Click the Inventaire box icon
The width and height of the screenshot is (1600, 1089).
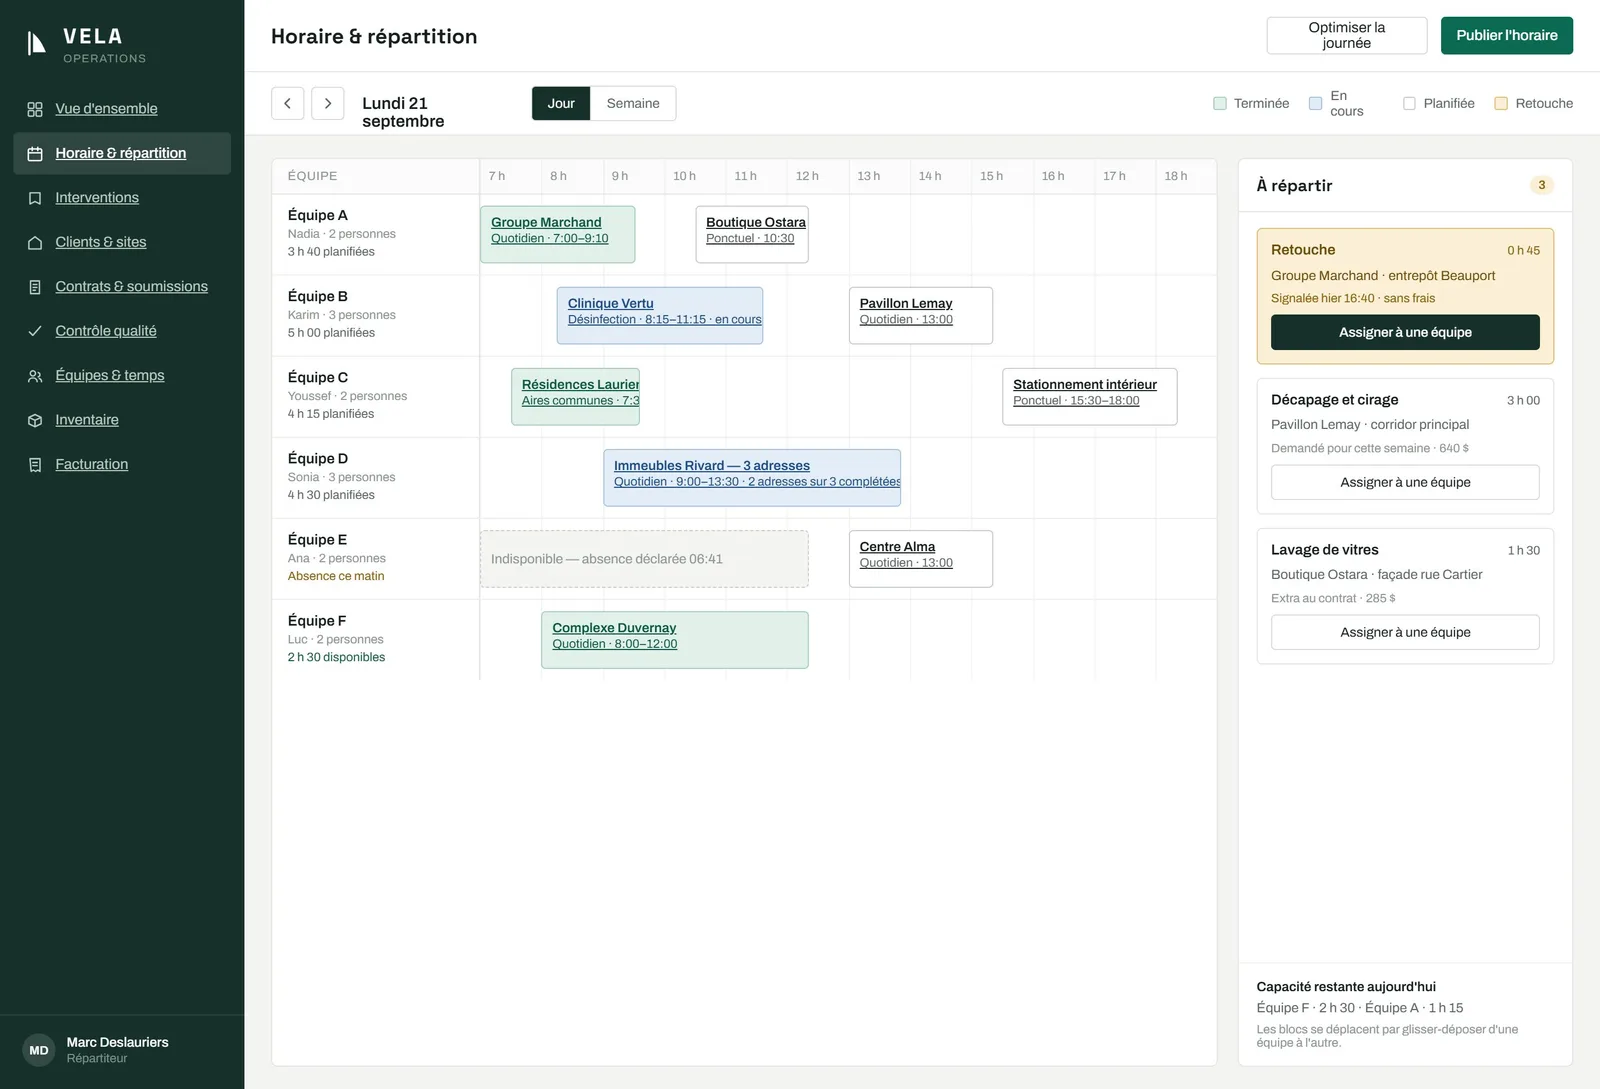coord(35,420)
